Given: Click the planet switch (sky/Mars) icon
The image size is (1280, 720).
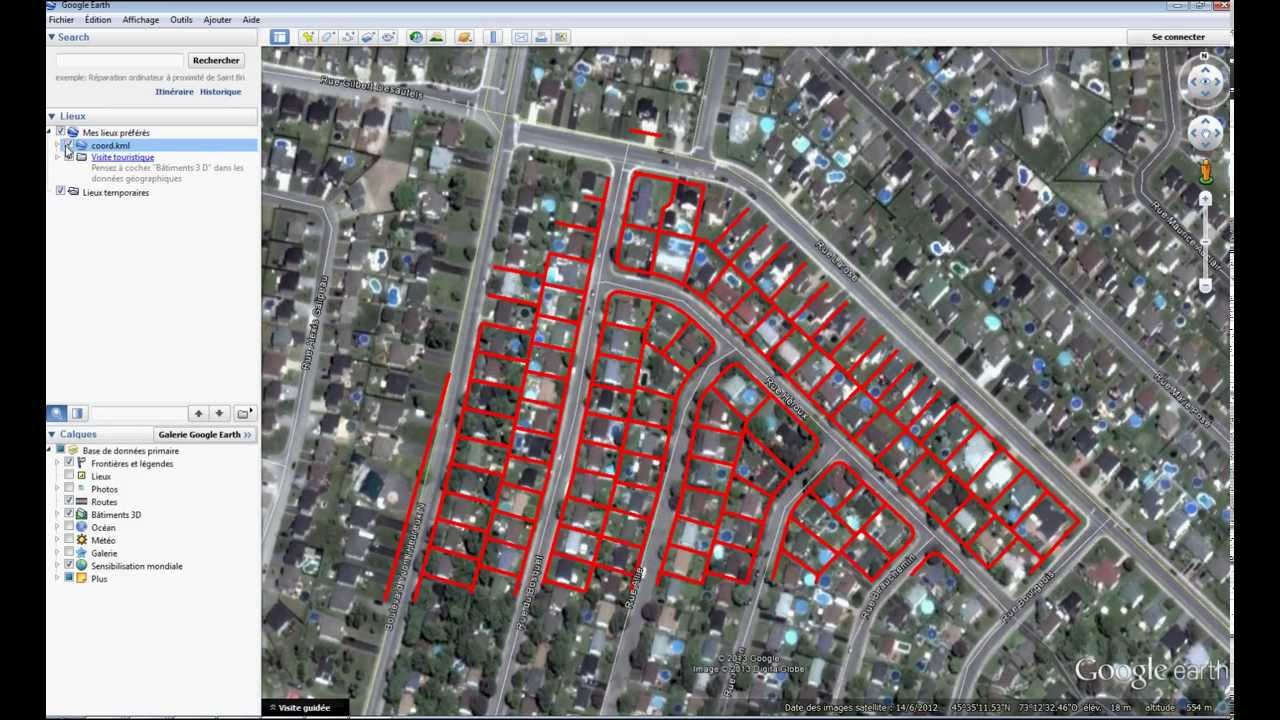Looking at the screenshot, I should (464, 37).
